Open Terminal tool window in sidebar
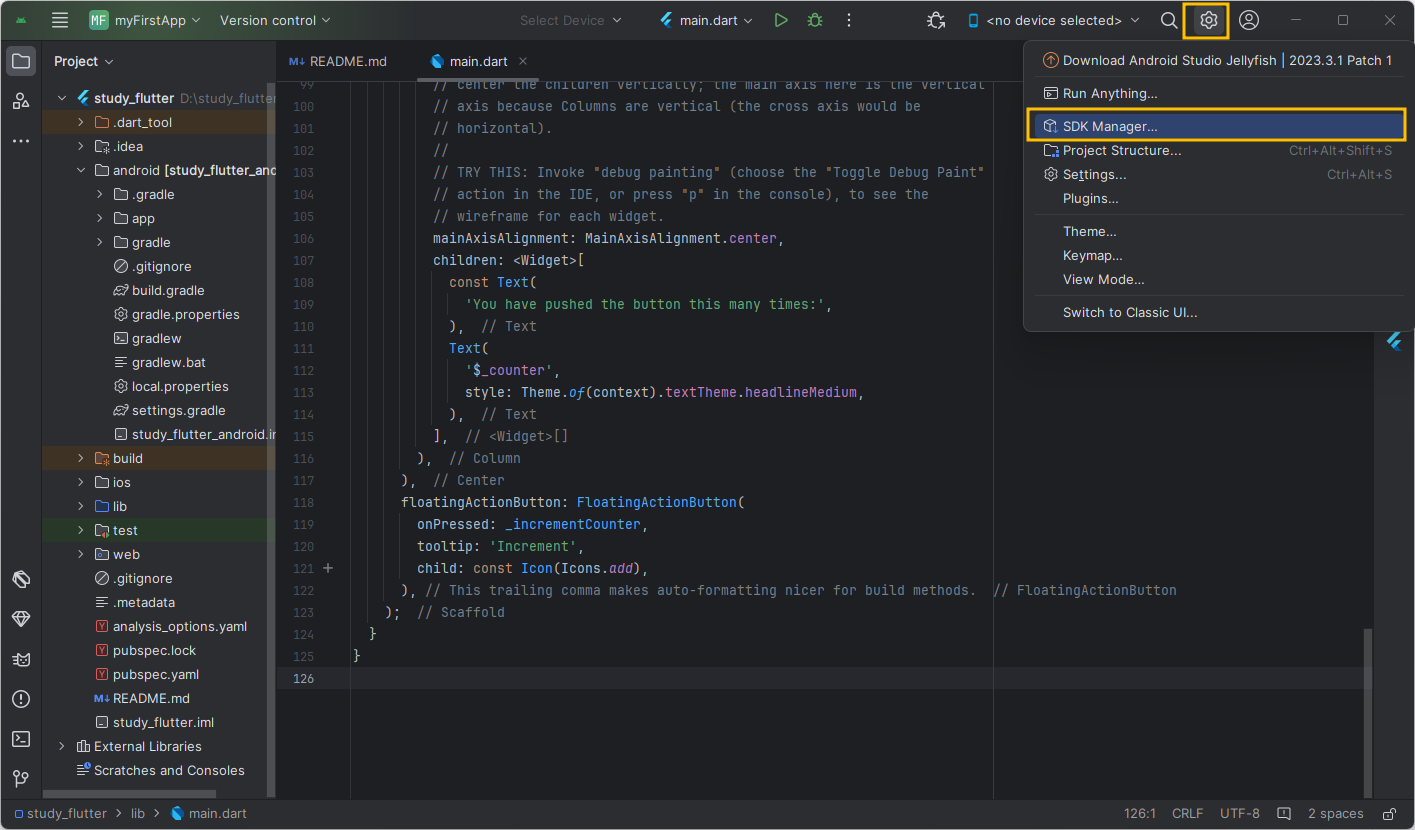 click(21, 739)
